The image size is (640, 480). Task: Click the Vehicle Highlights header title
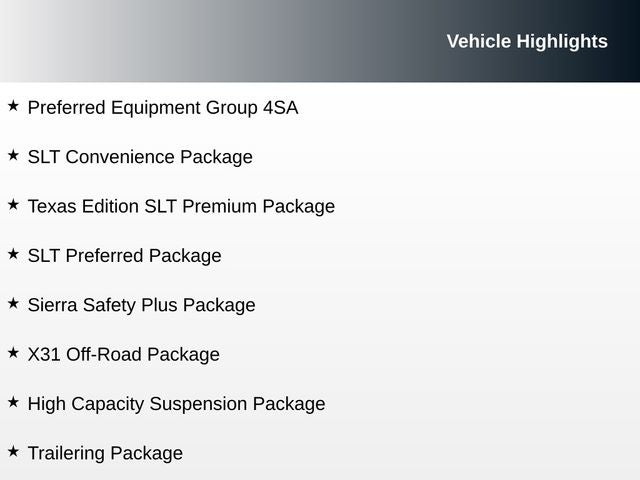526,41
